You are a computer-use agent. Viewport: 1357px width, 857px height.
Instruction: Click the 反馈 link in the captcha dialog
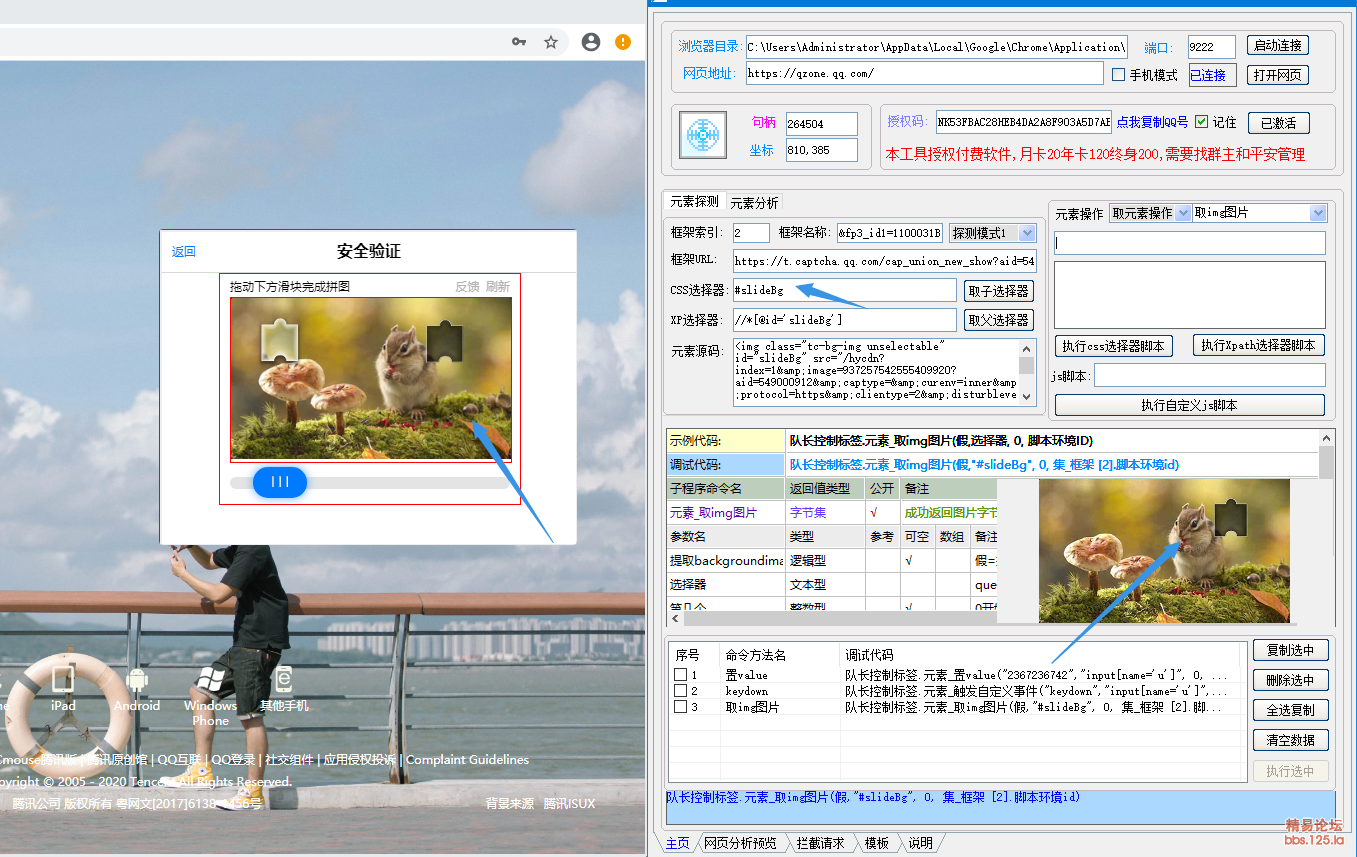coord(467,287)
